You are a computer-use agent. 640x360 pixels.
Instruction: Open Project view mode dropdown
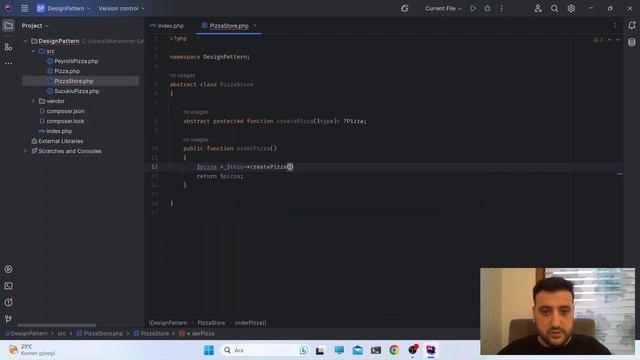click(x=35, y=26)
